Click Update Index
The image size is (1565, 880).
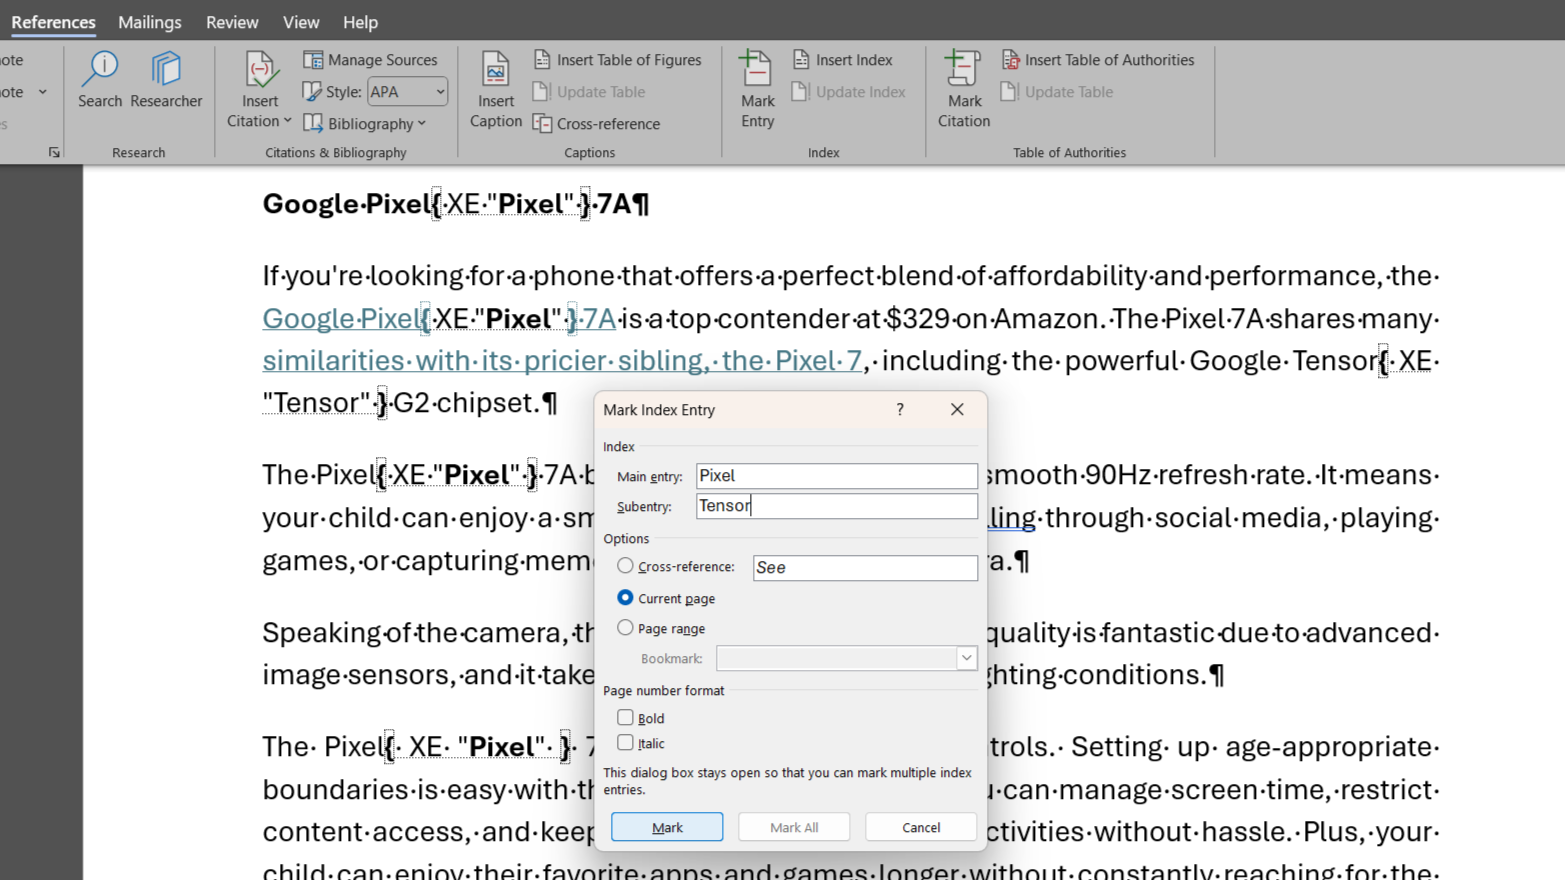click(849, 92)
